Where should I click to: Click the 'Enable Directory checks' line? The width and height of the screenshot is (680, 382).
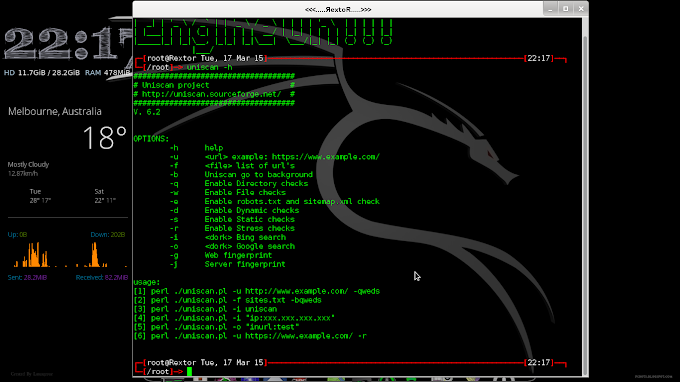[x=239, y=183]
